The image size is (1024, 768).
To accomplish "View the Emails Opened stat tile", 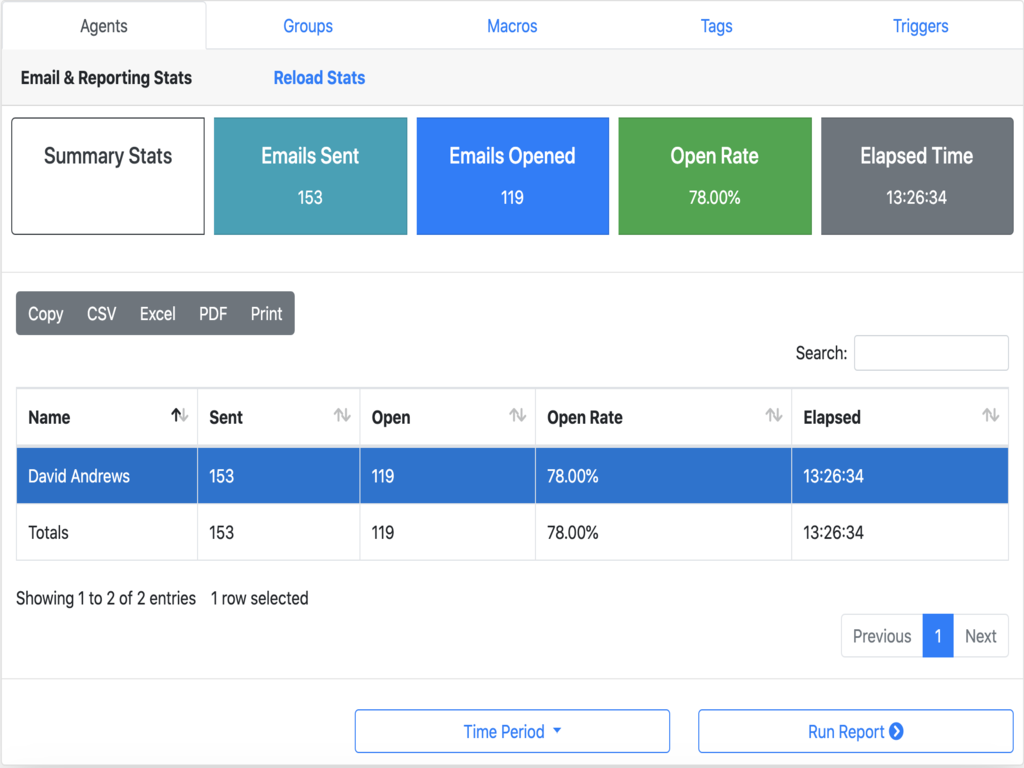I will (512, 176).
